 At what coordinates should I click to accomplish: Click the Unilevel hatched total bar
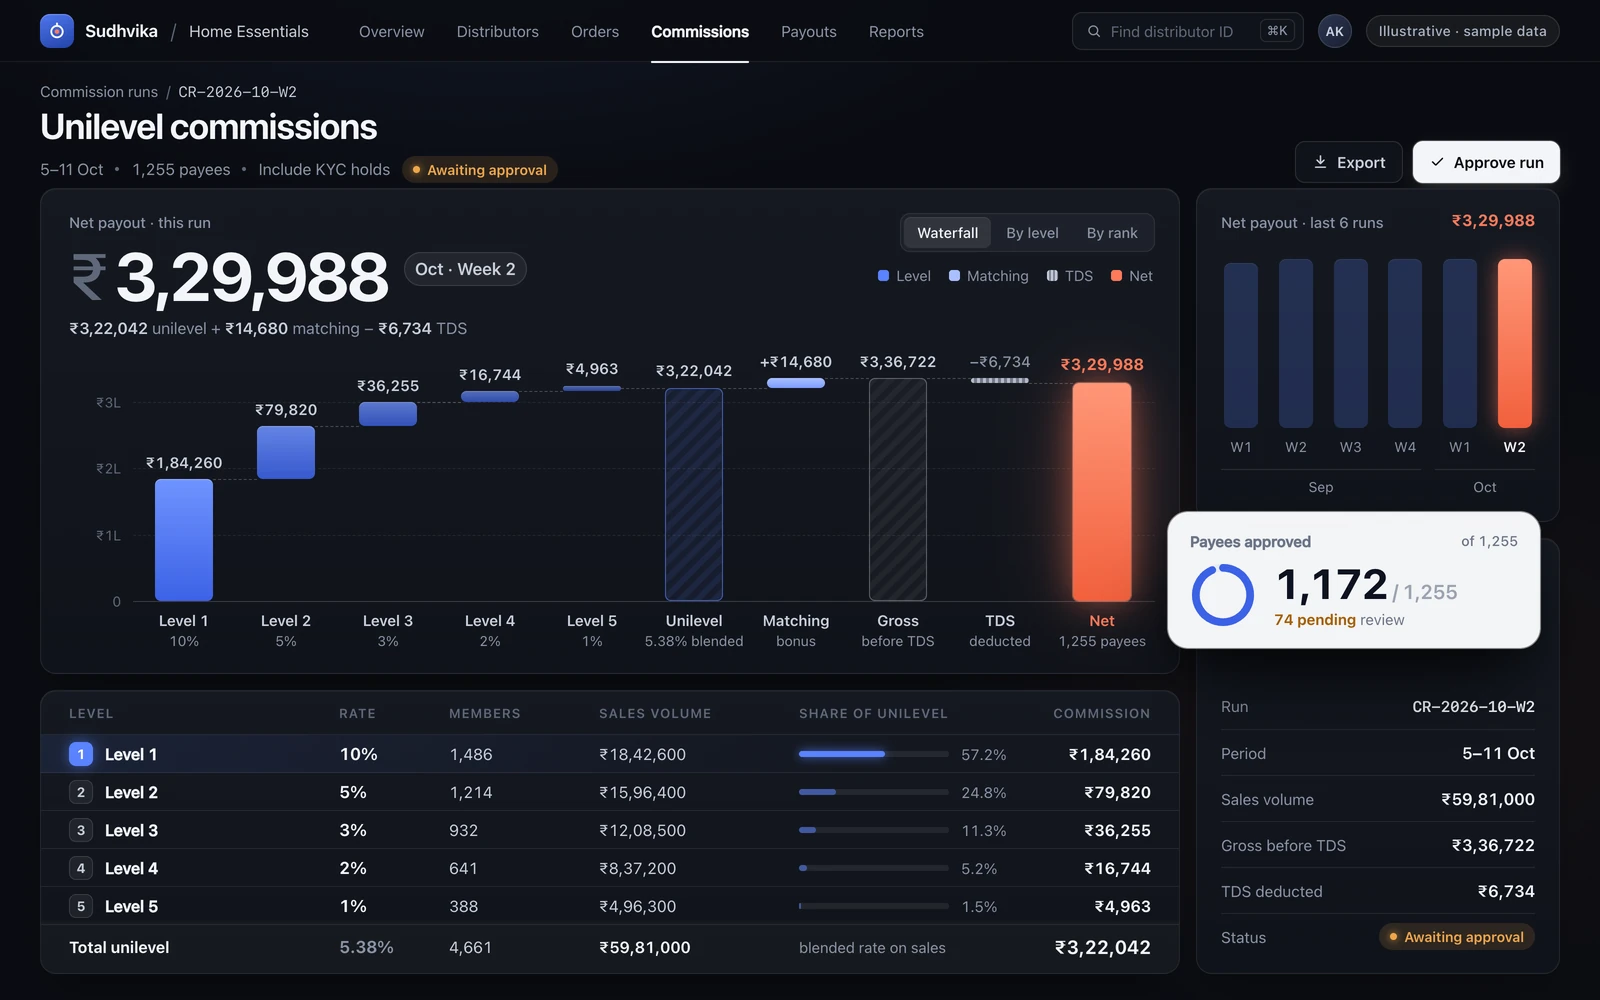point(694,494)
